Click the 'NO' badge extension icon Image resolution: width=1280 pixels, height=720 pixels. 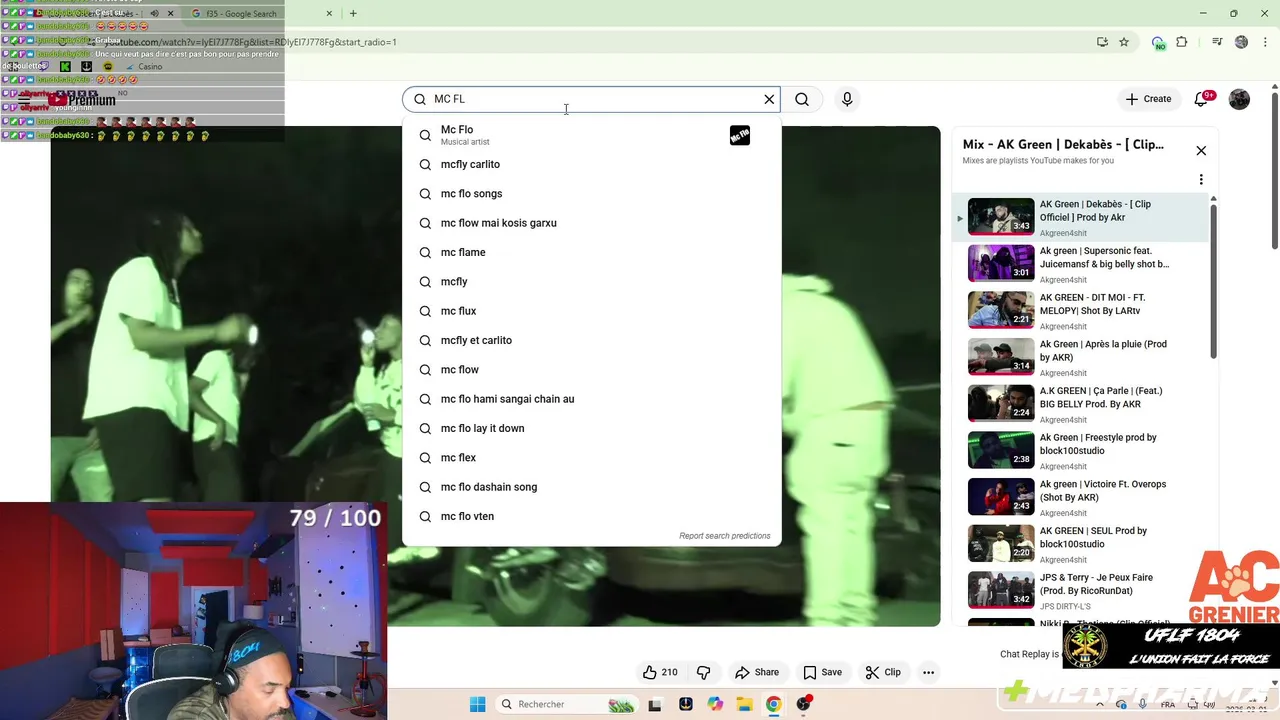(1158, 42)
